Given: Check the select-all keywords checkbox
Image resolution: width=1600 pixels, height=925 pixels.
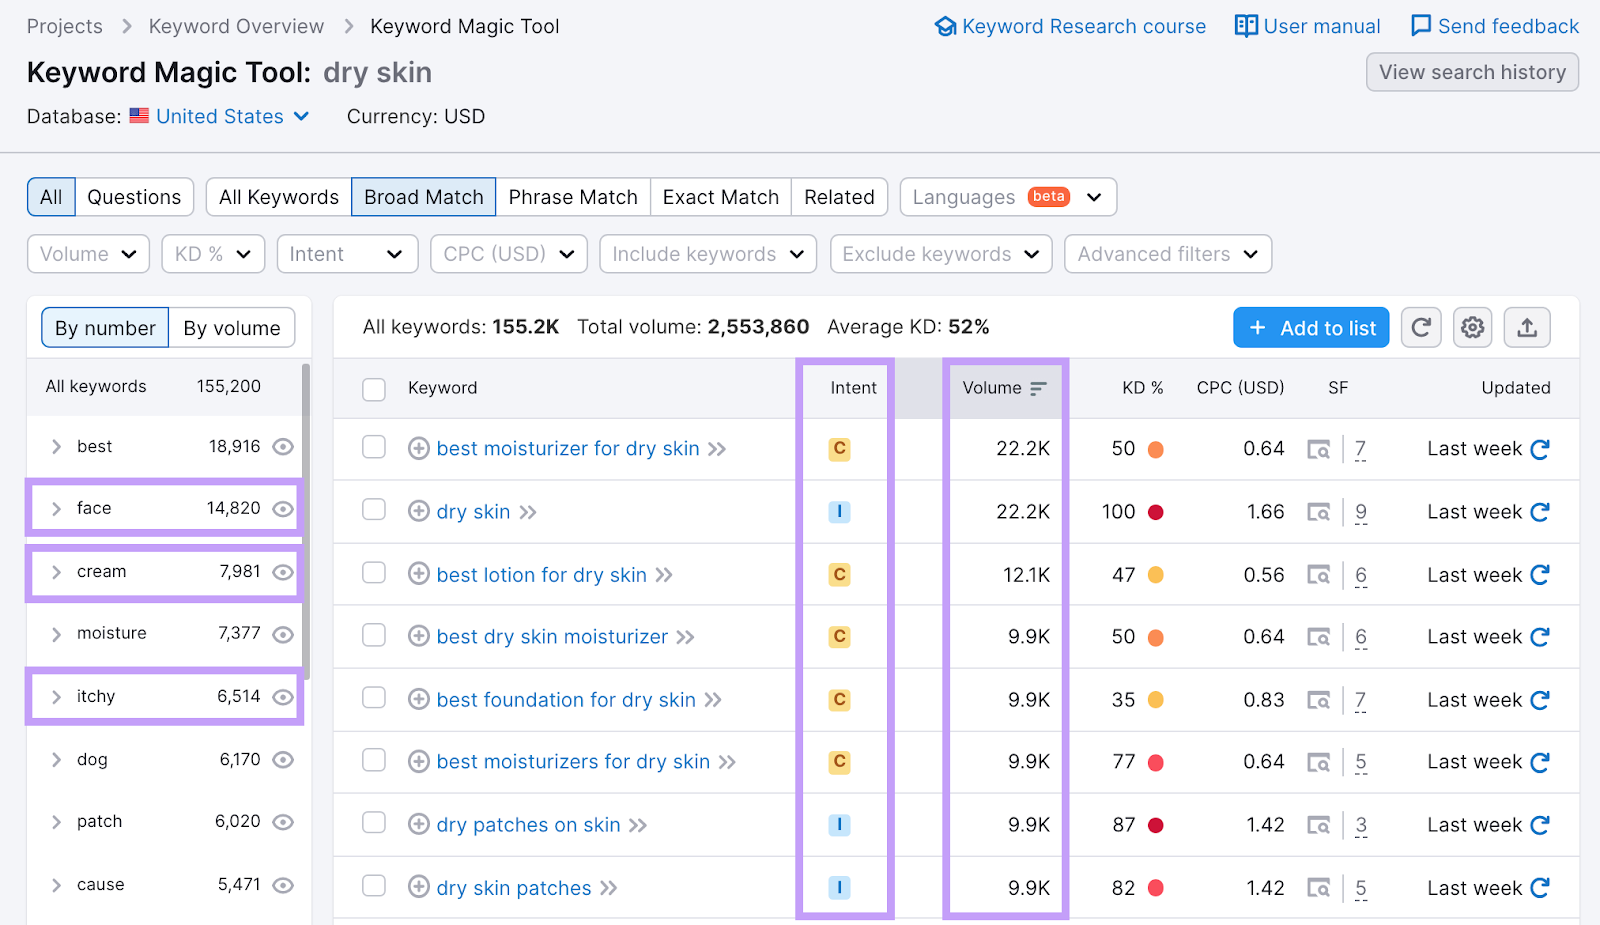Looking at the screenshot, I should [x=373, y=390].
